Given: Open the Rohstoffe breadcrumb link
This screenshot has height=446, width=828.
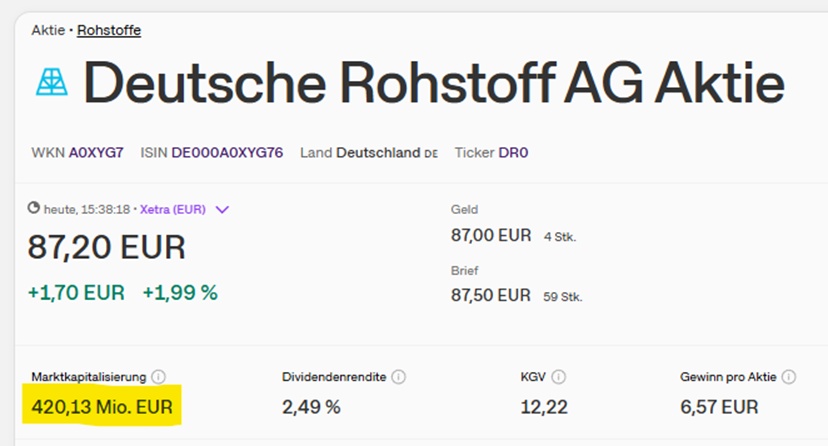Looking at the screenshot, I should pyautogui.click(x=109, y=30).
